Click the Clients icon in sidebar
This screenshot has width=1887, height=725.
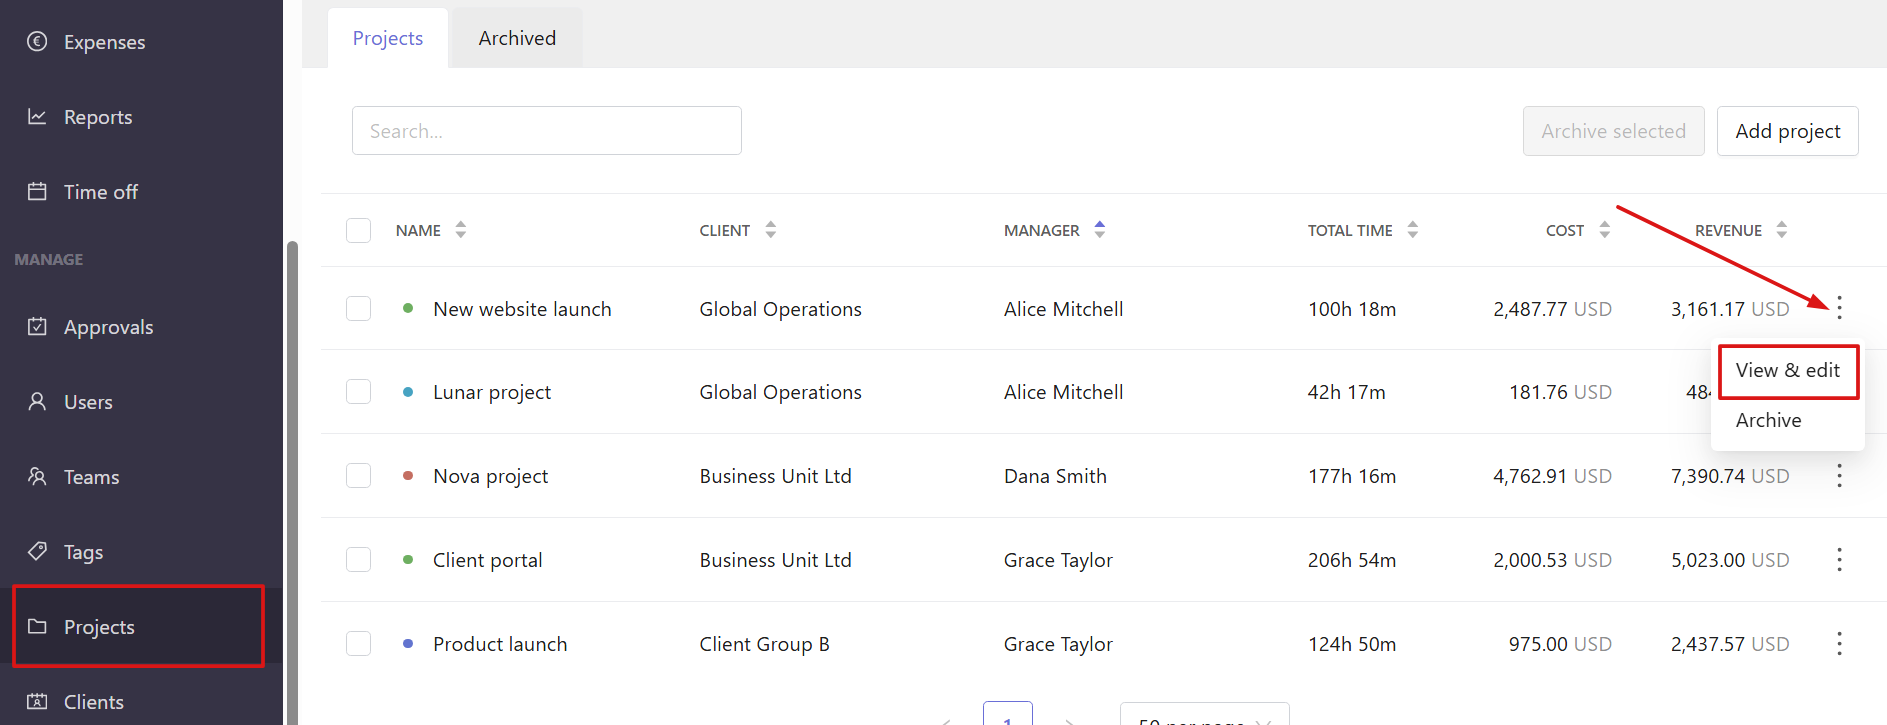coord(37,701)
